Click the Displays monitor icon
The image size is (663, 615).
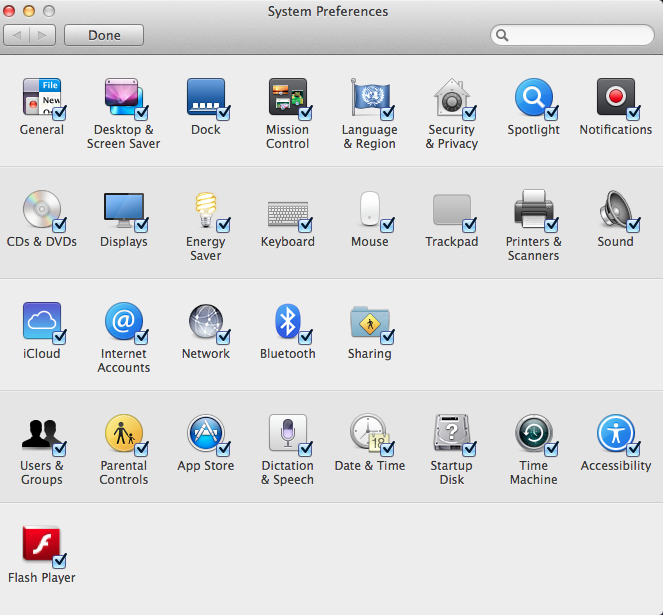pyautogui.click(x=123, y=210)
